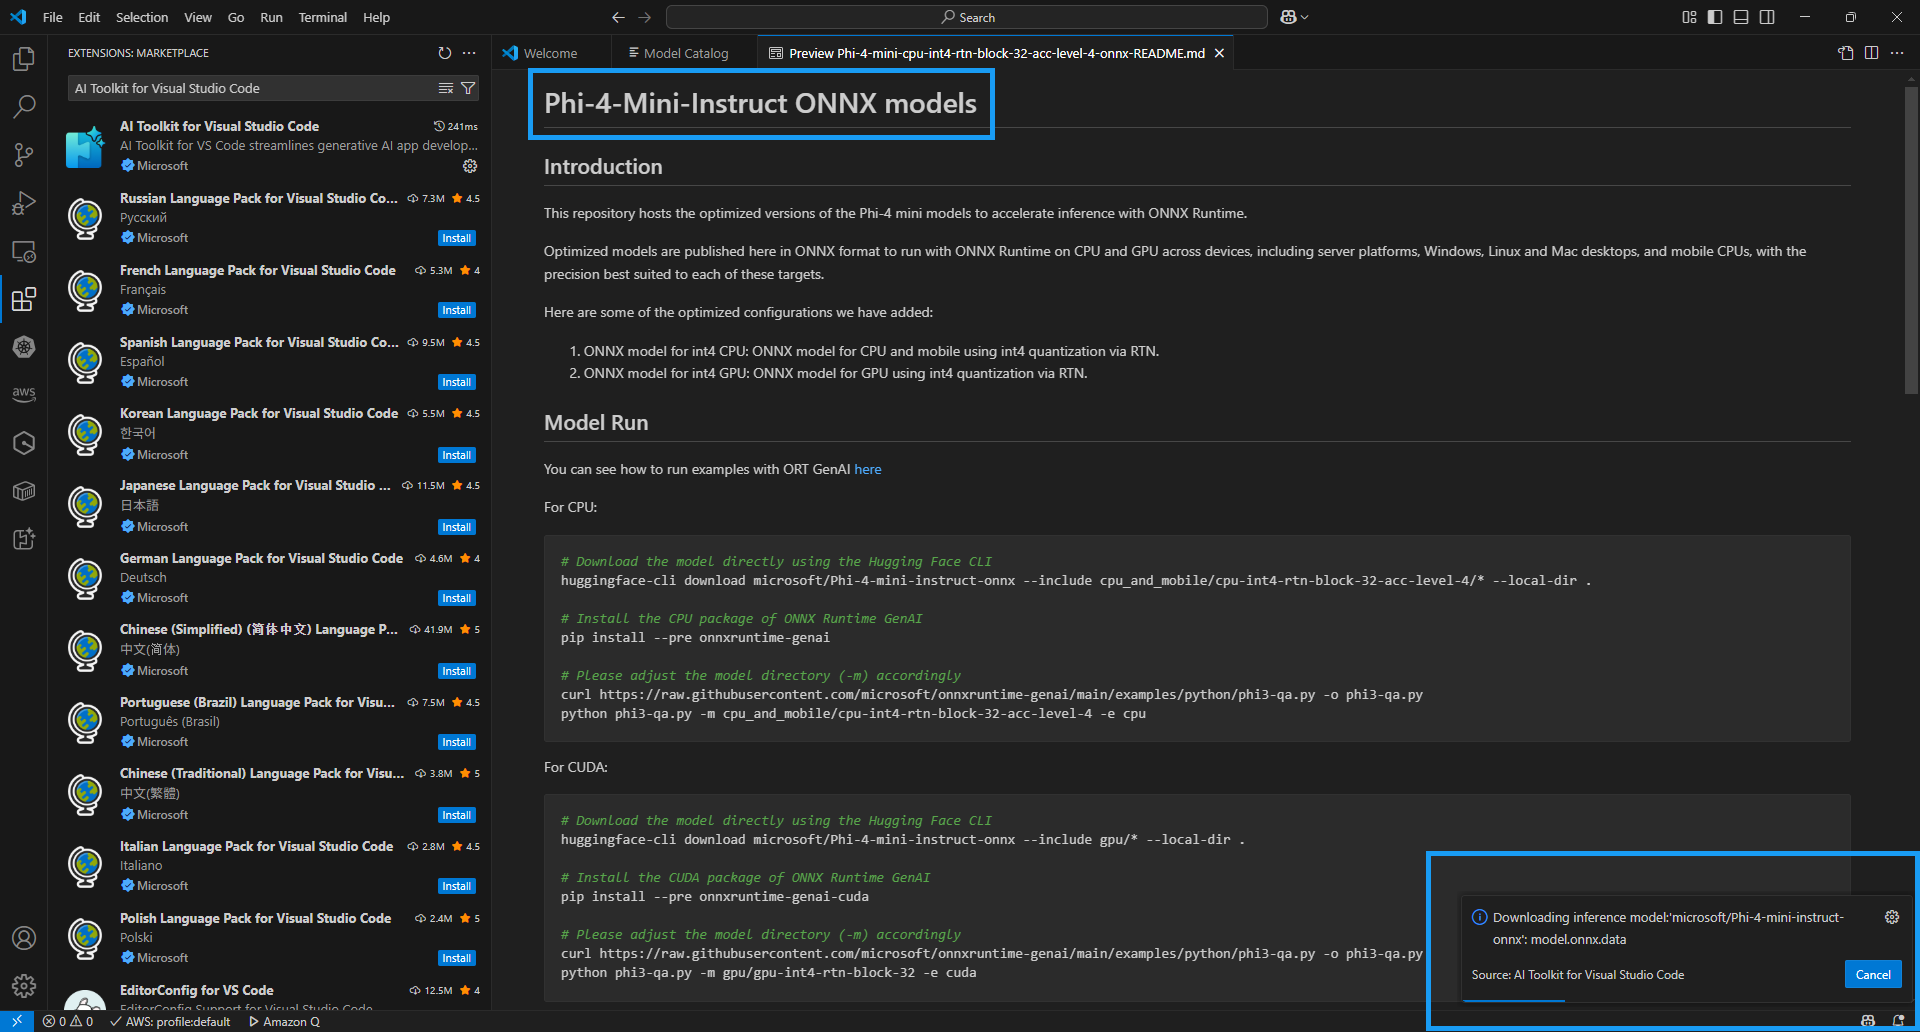Filter extensions with the funnel icon

(x=468, y=88)
